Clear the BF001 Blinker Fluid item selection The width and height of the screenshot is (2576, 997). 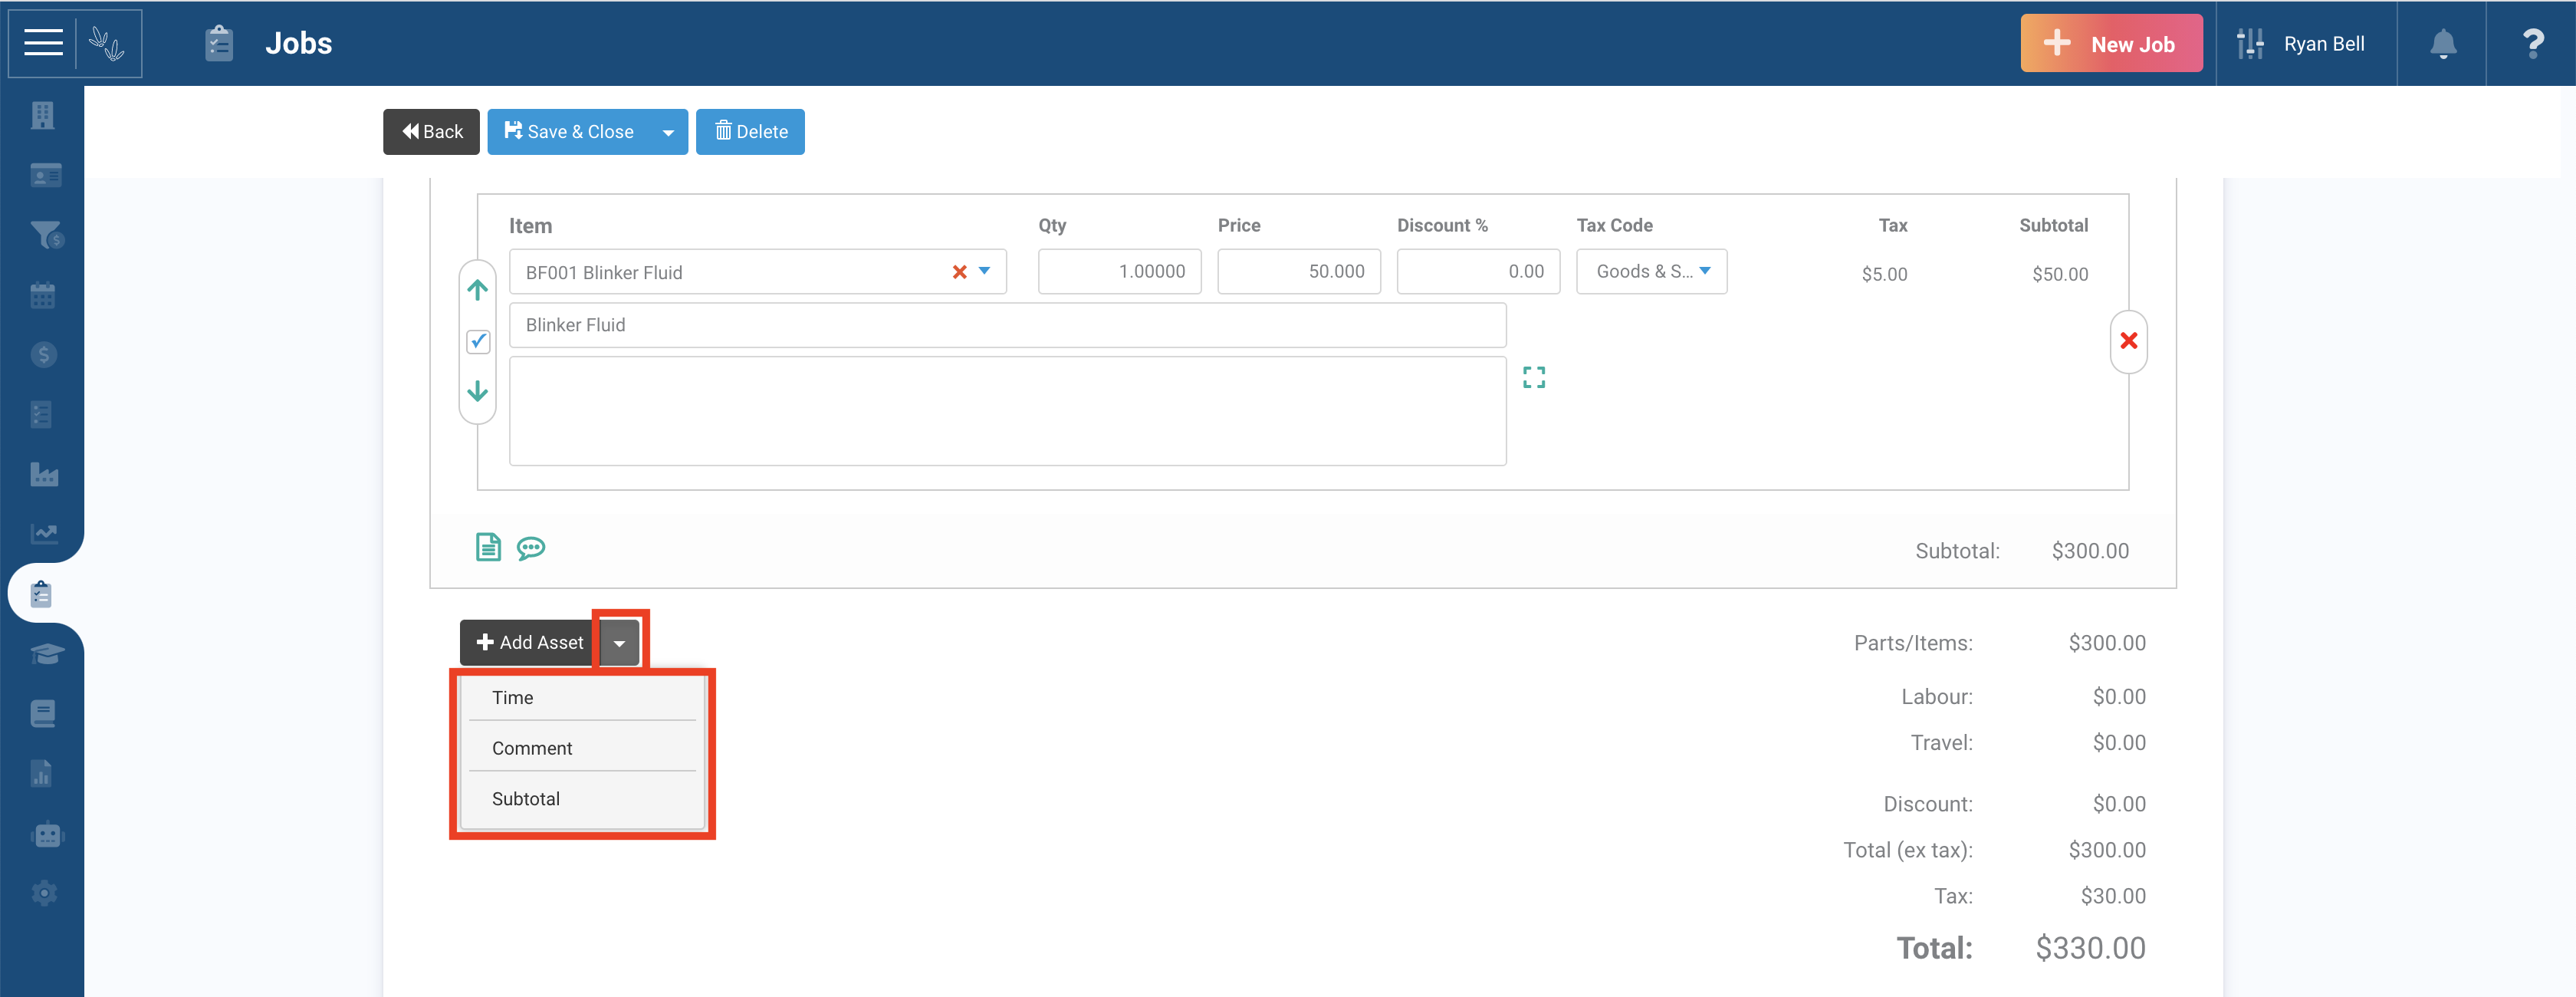[x=959, y=272]
